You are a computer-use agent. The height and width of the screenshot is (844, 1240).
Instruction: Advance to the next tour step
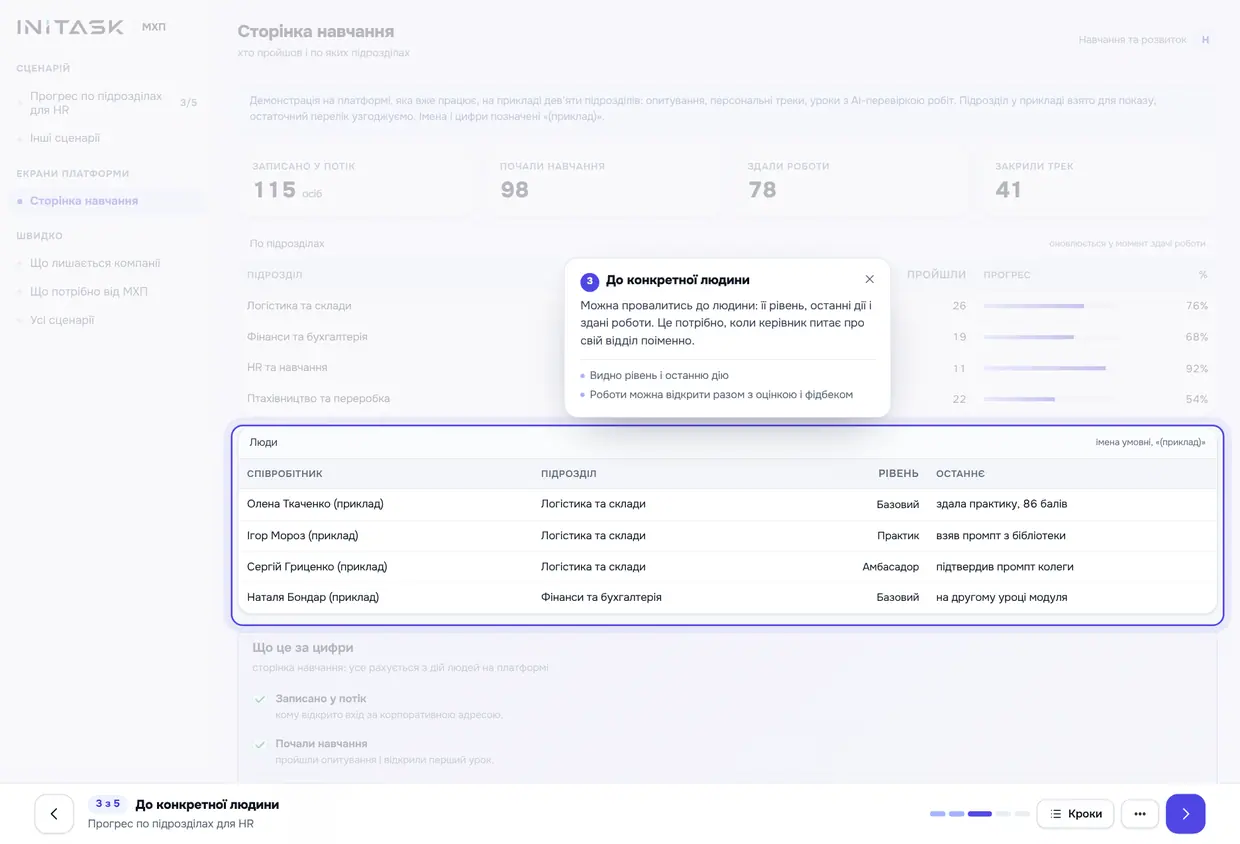click(x=1185, y=814)
